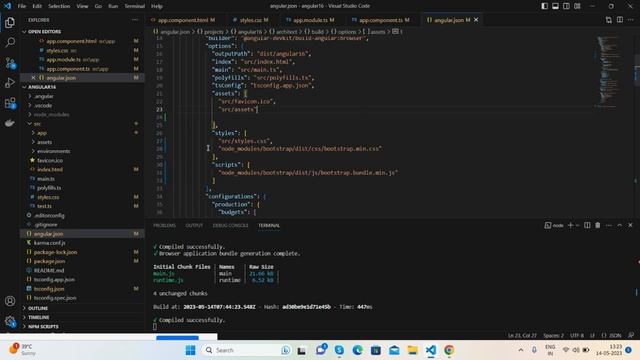Expand the .angular folder
The height and width of the screenshot is (360, 640).
82,96
